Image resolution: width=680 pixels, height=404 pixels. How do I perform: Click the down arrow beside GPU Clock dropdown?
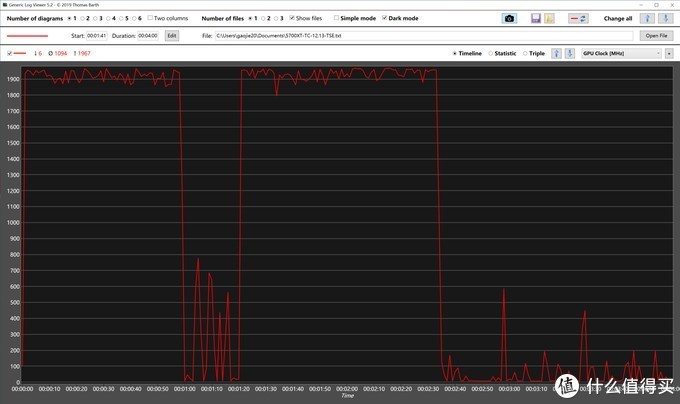[570, 53]
